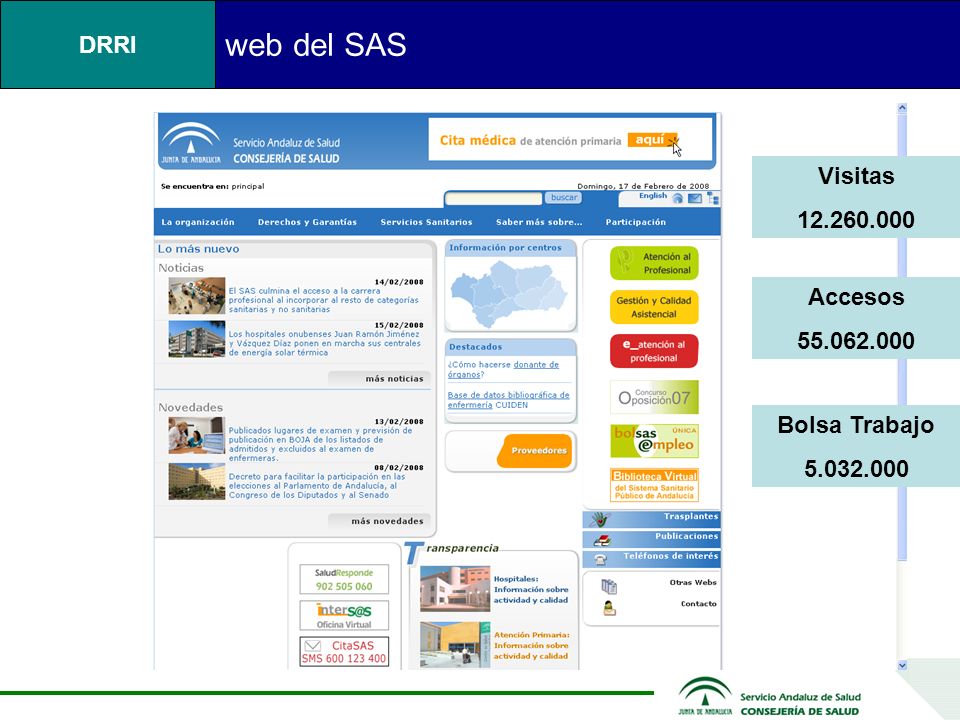Image resolution: width=960 pixels, height=720 pixels.
Task: Click Atención Primaria photo in Transparencia
Action: click(x=455, y=645)
